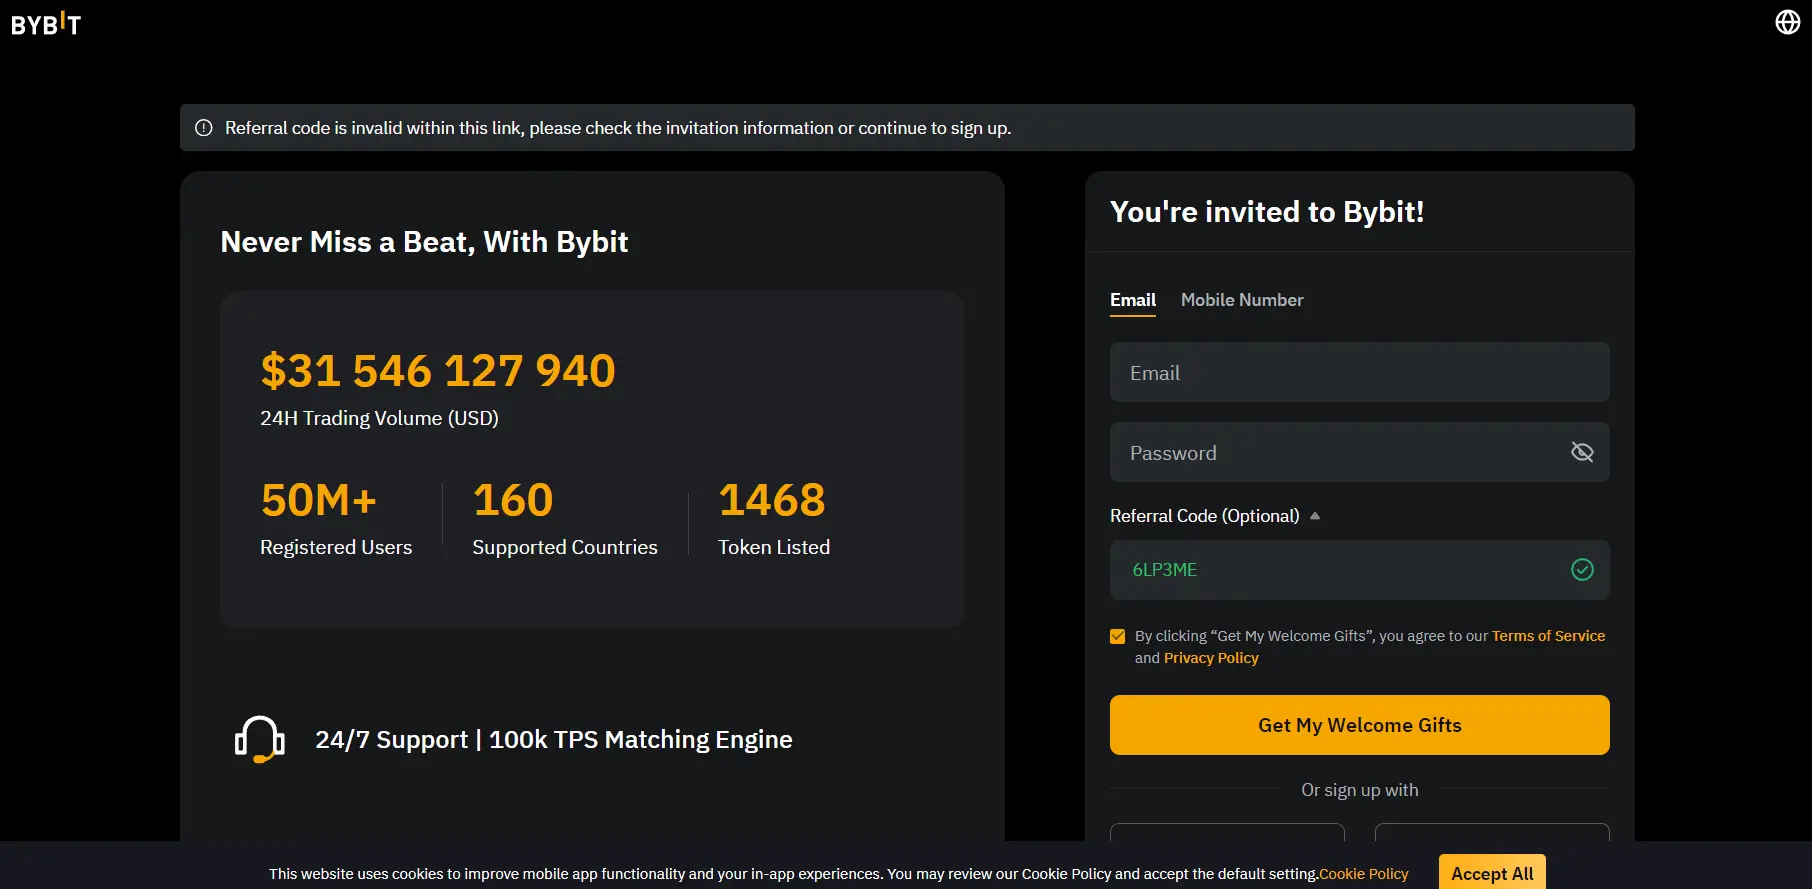Click the 50M+ figure
The width and height of the screenshot is (1812, 889).
(x=319, y=500)
